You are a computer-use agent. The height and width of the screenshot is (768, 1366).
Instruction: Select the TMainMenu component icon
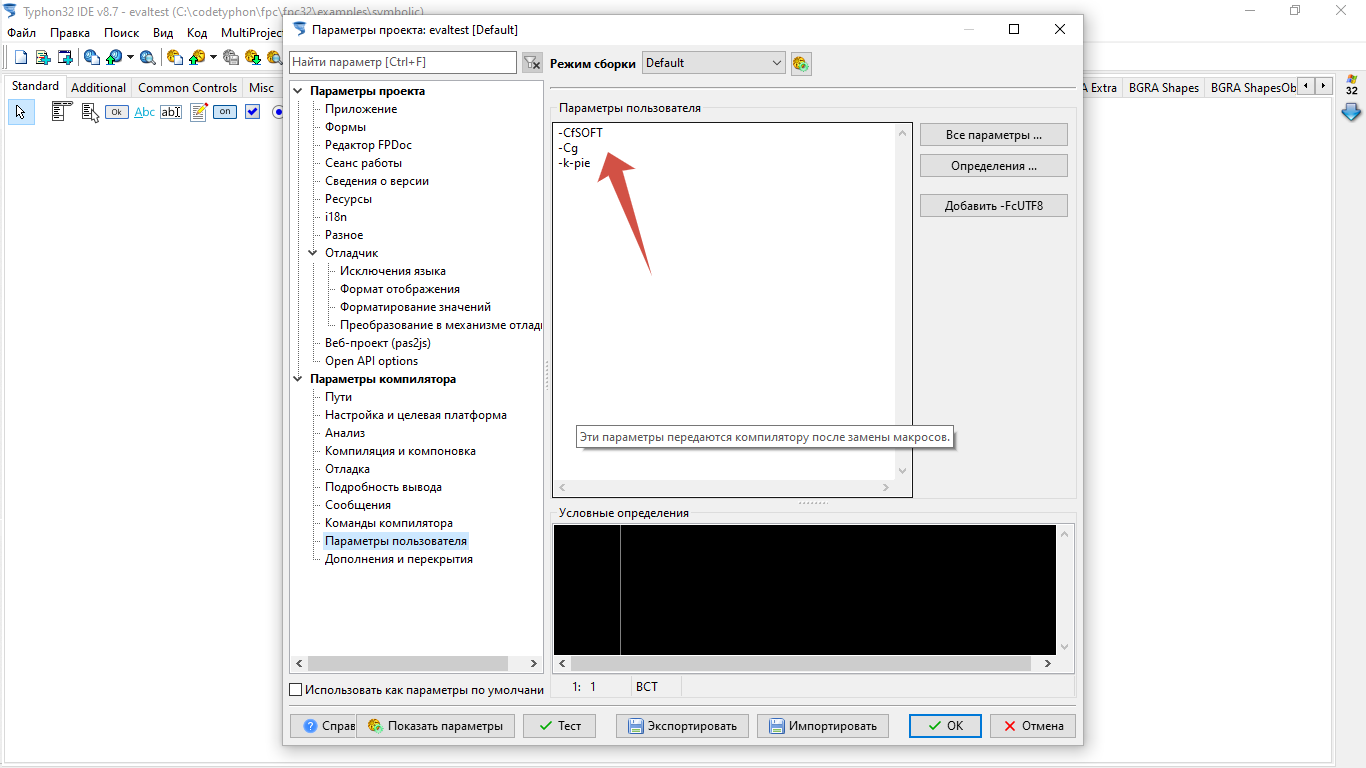(x=63, y=112)
